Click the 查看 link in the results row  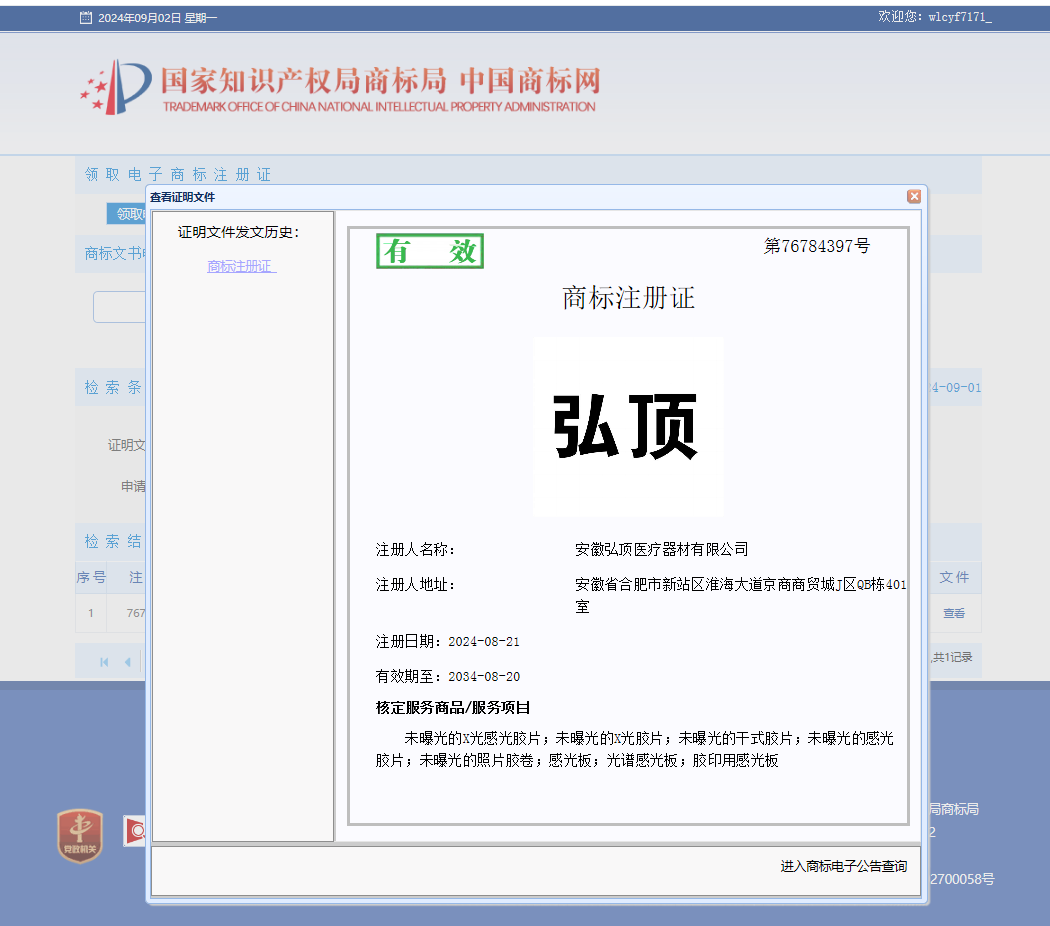(954, 613)
